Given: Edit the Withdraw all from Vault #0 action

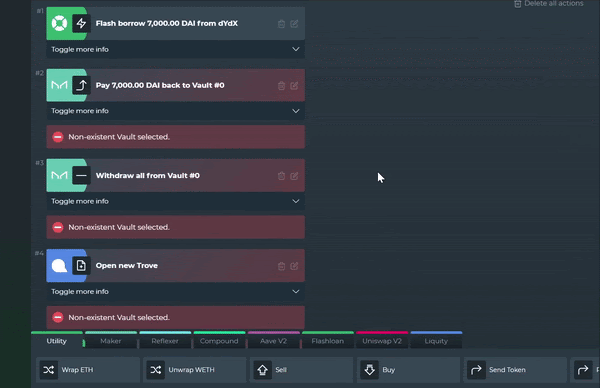Looking at the screenshot, I should 294,176.
